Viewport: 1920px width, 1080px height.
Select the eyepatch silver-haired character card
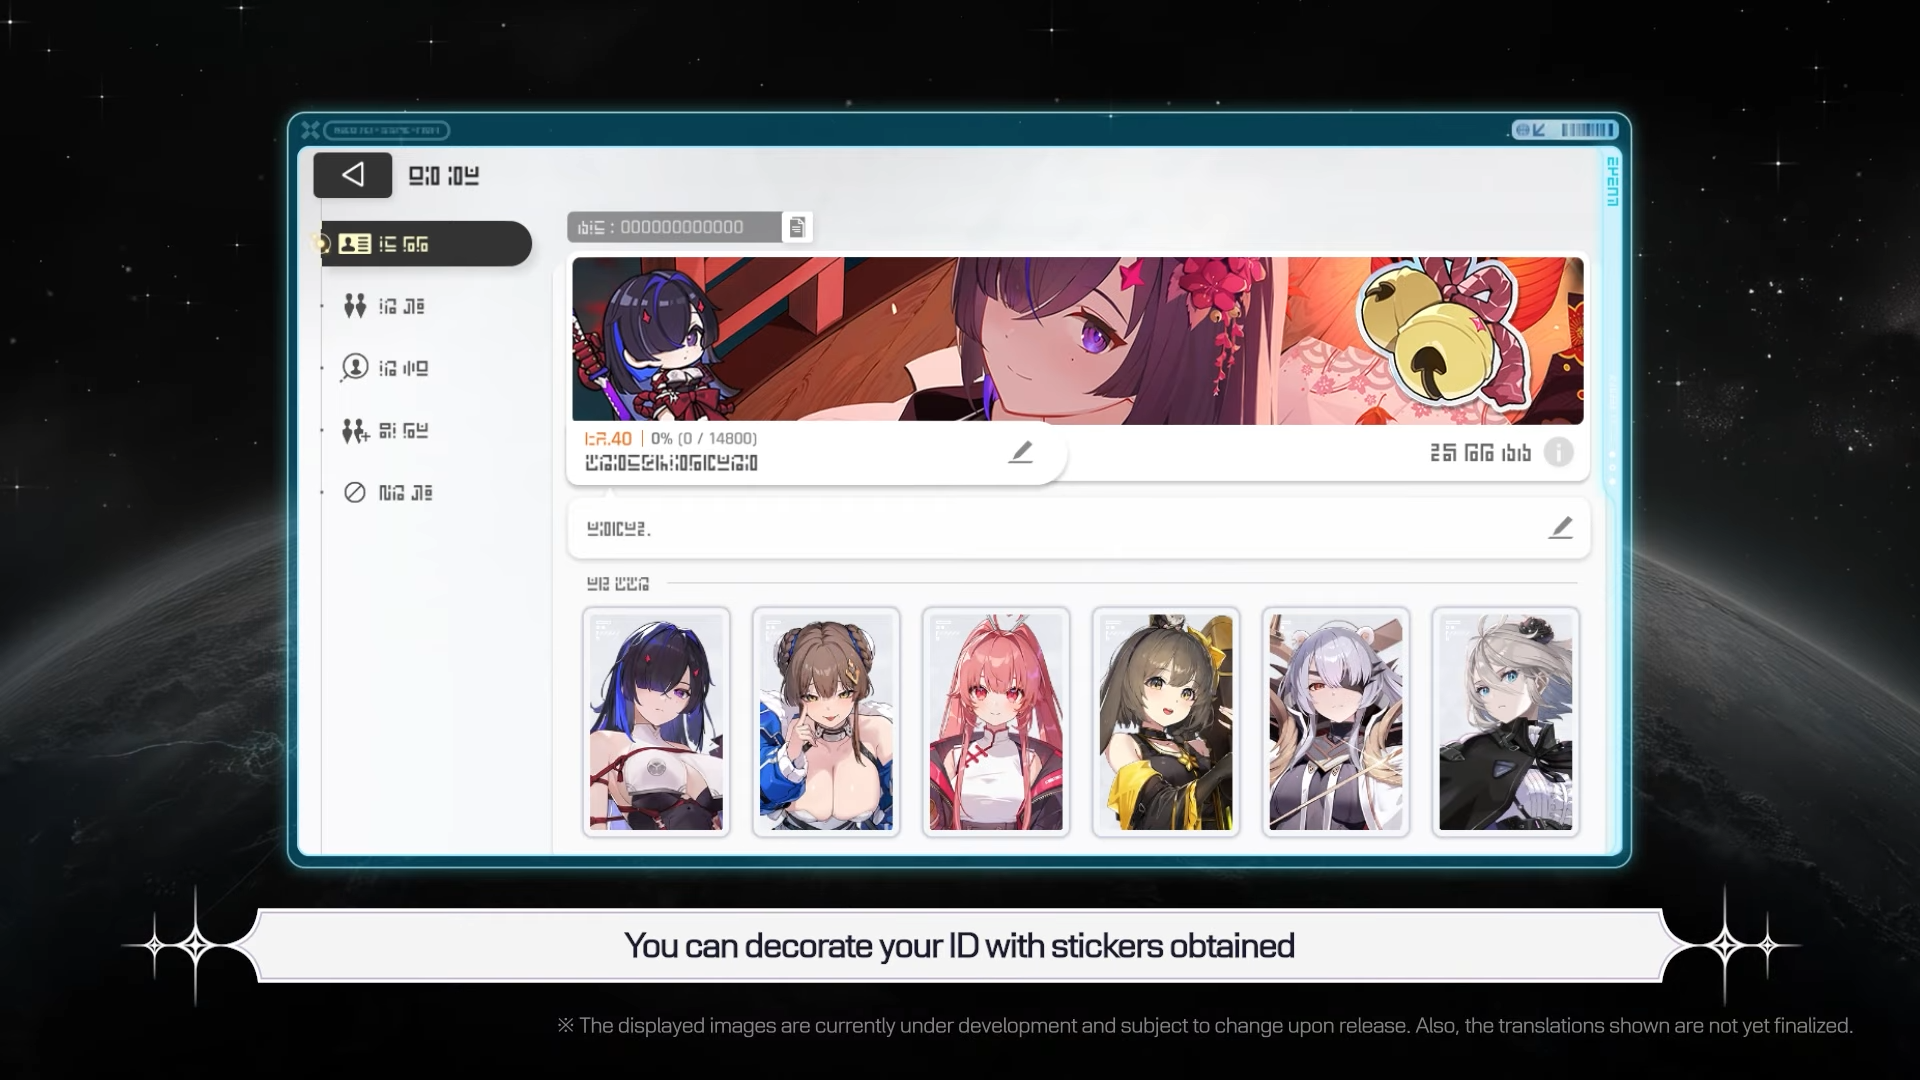coord(1336,722)
